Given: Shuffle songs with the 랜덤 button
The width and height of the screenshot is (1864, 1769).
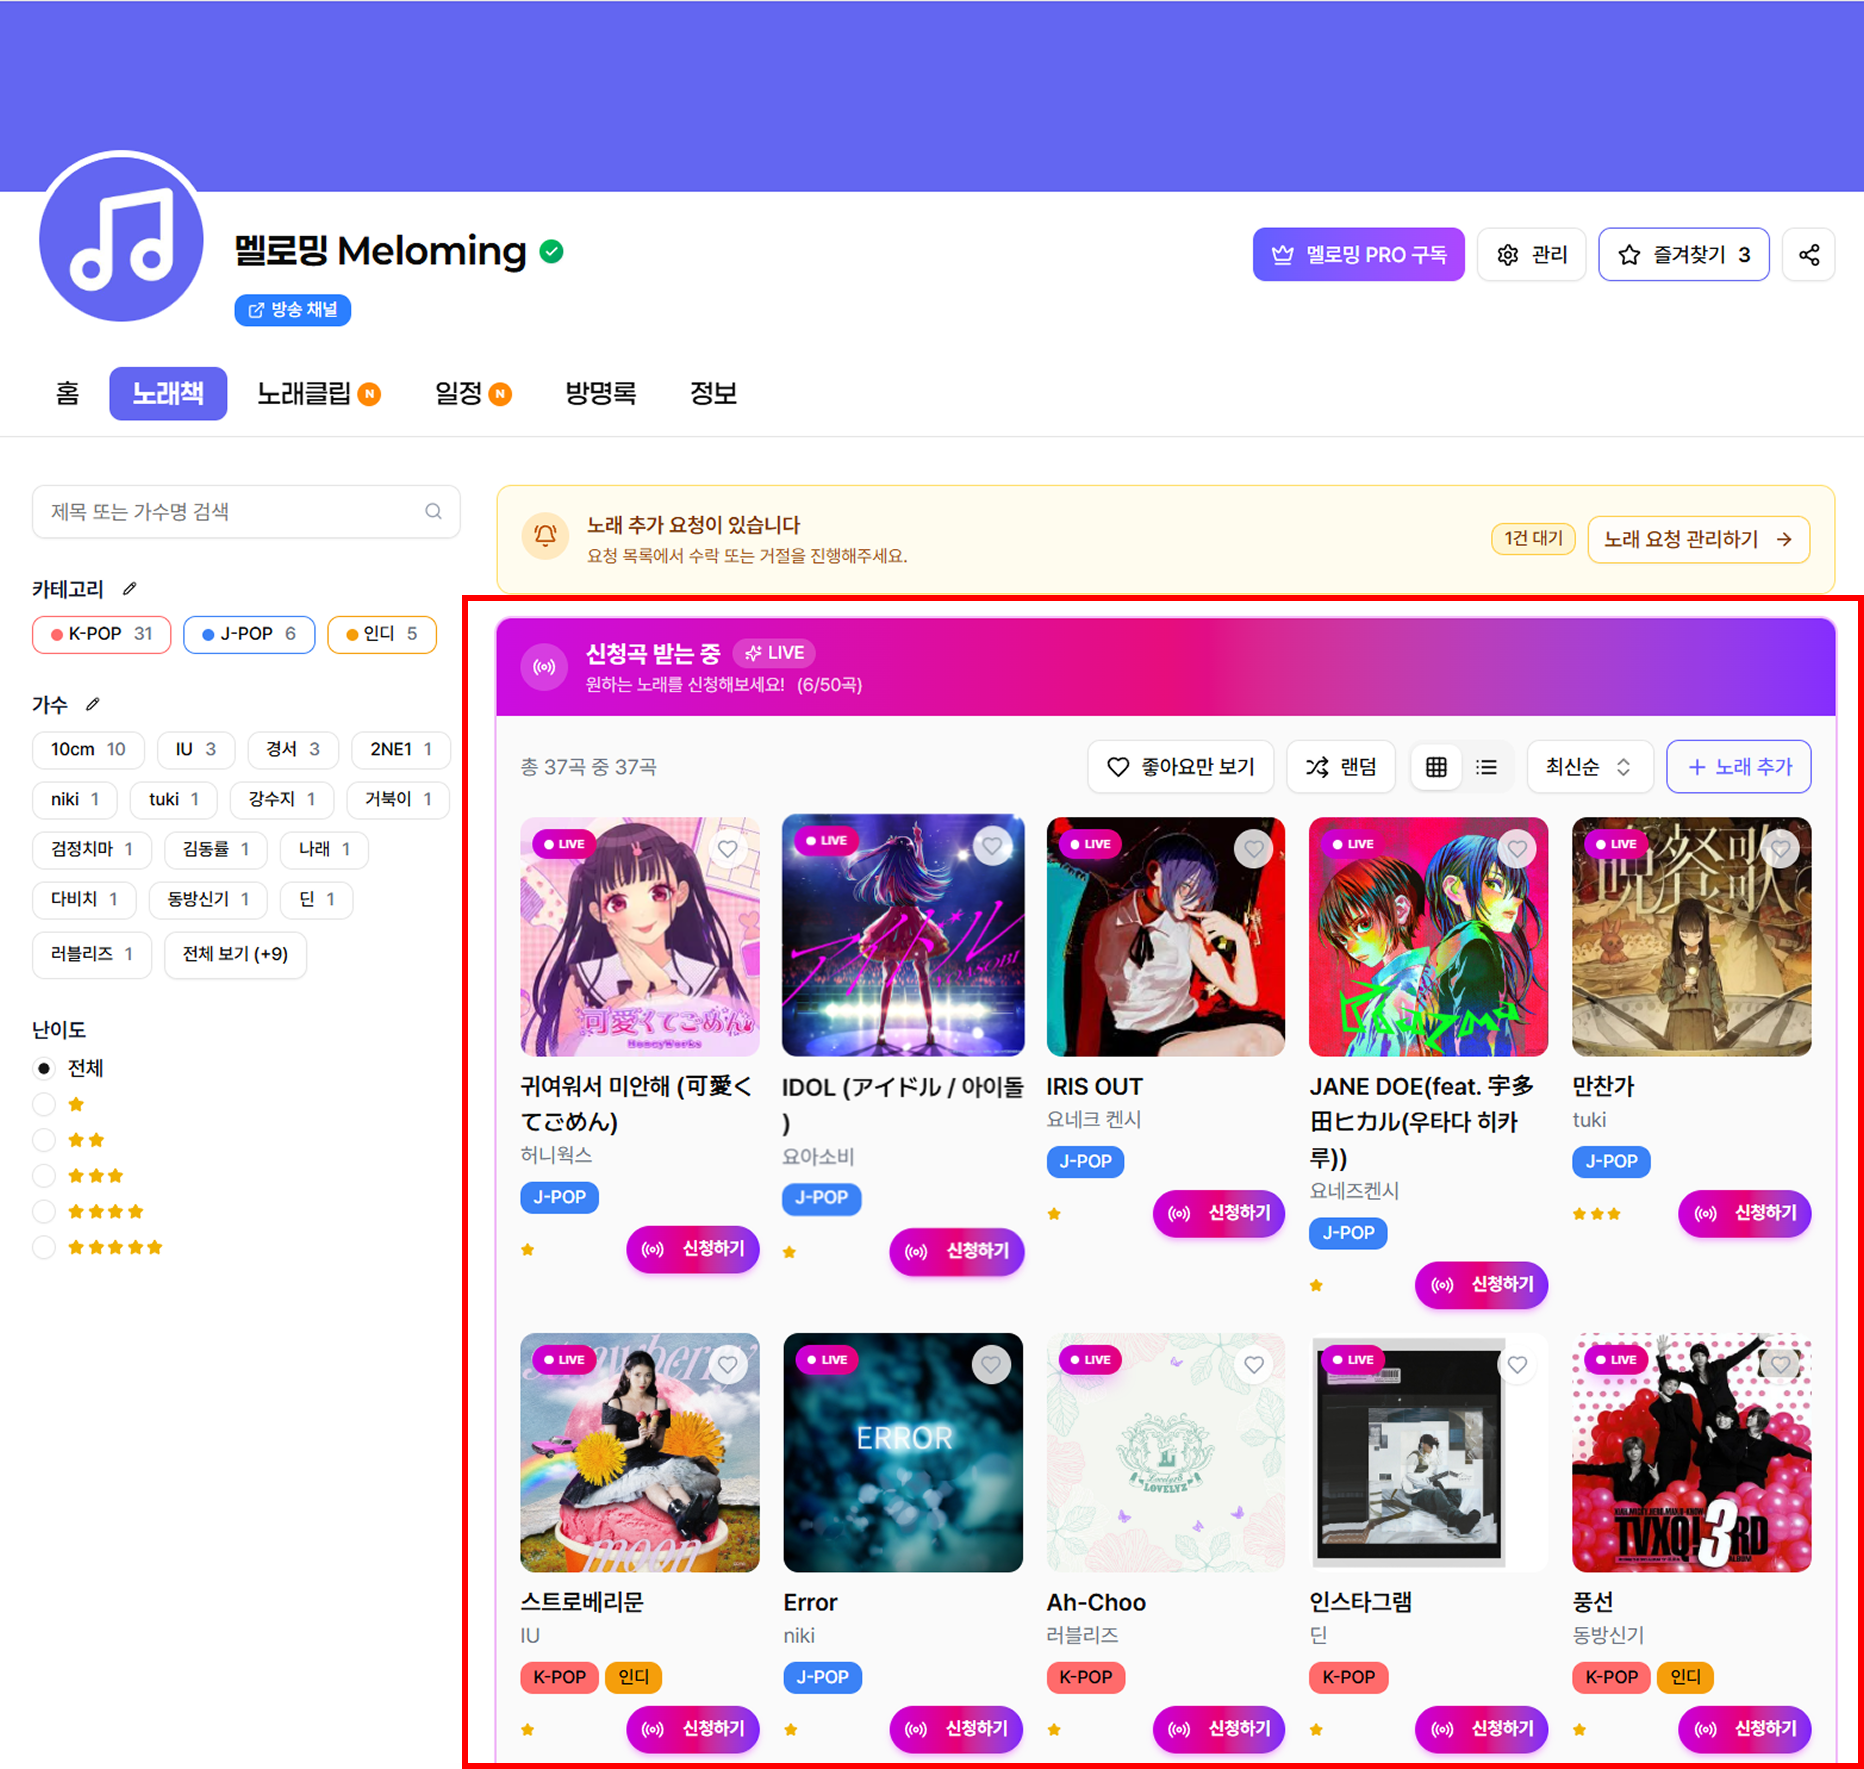Looking at the screenshot, I should 1341,767.
